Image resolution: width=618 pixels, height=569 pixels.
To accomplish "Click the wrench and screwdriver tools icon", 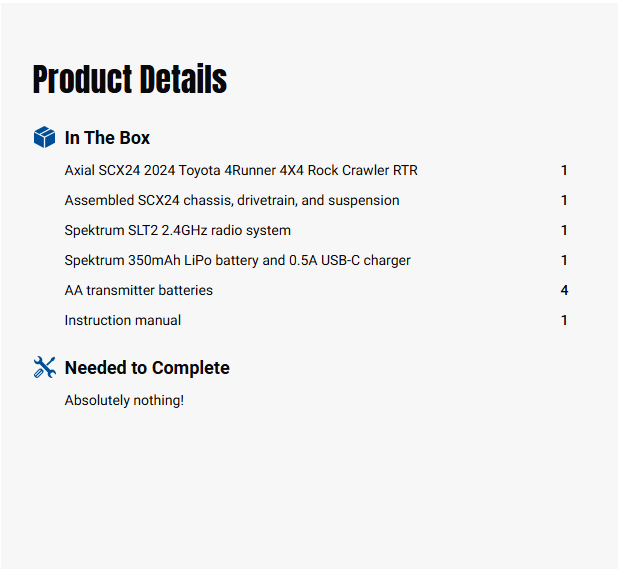I will click(x=44, y=367).
